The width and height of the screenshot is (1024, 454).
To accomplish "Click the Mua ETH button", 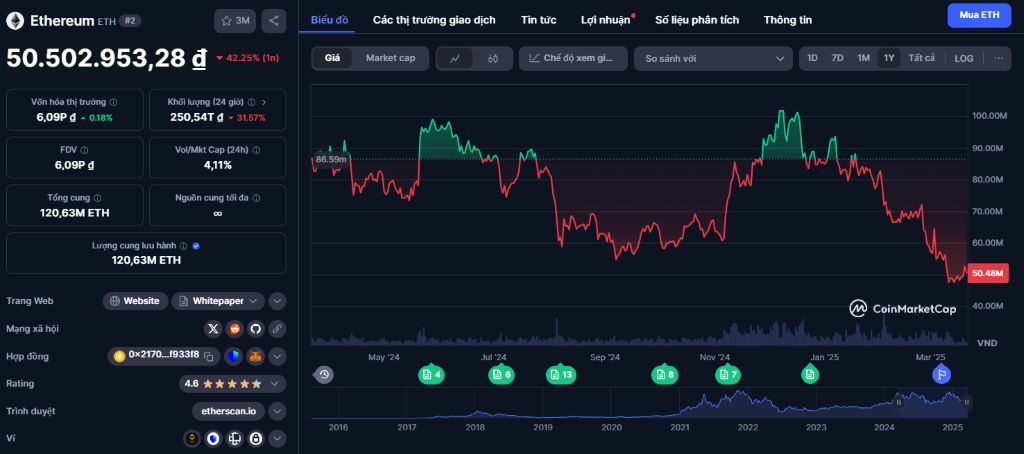I will tap(978, 15).
